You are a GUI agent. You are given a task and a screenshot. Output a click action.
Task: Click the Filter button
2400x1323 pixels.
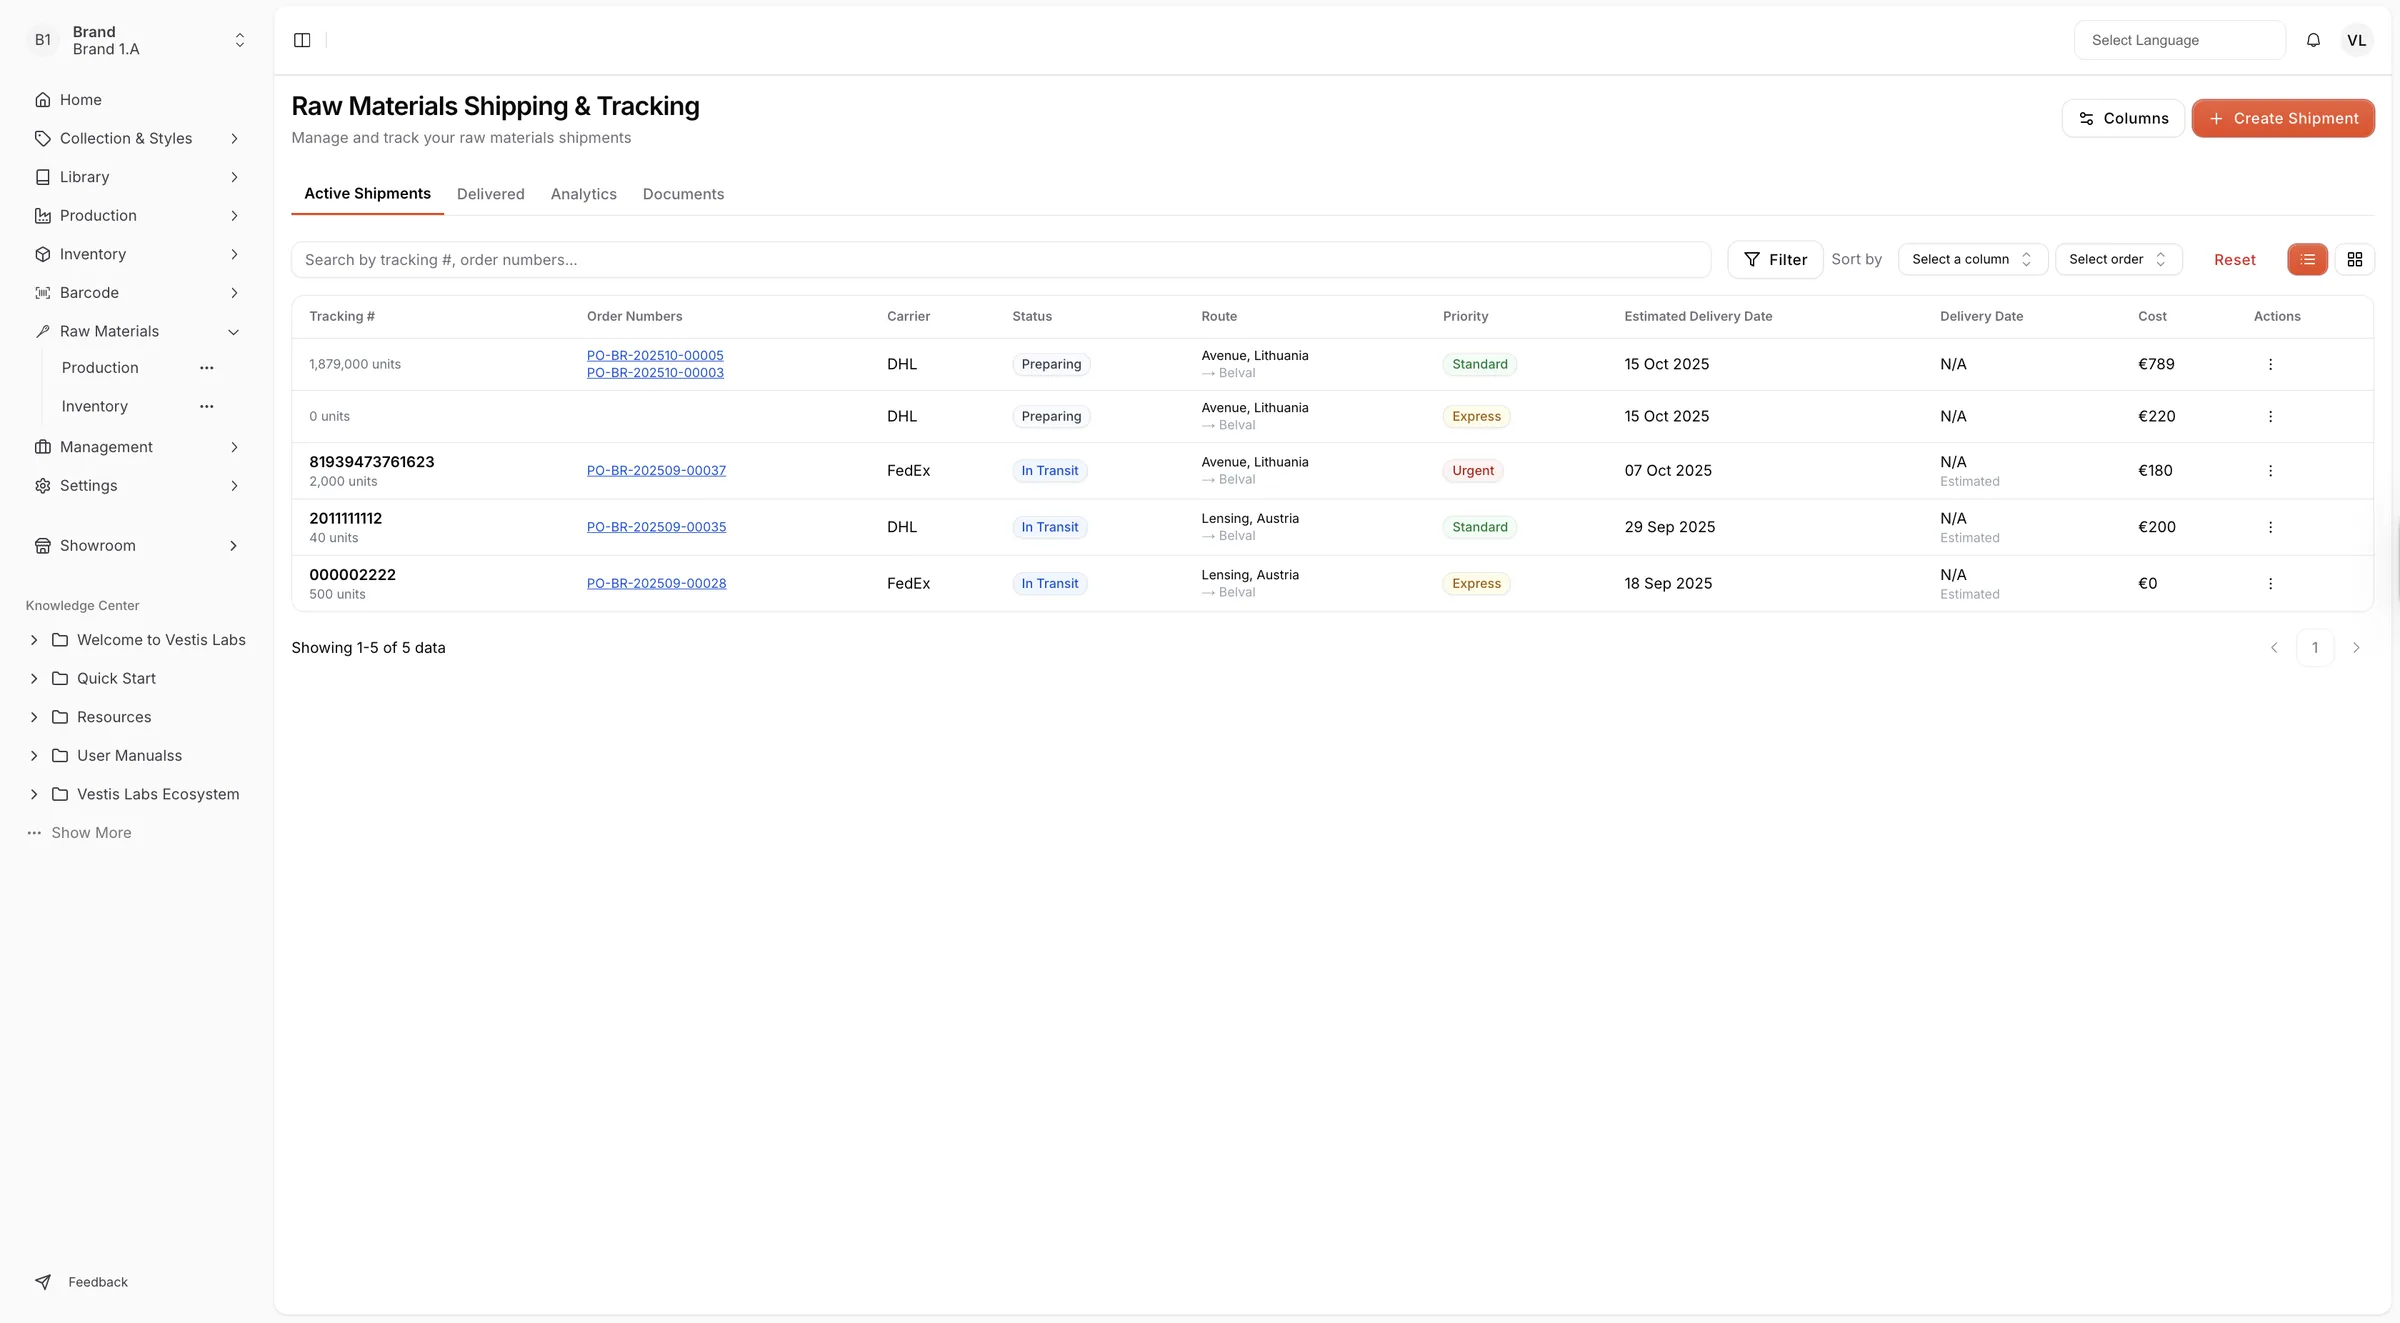click(x=1775, y=260)
